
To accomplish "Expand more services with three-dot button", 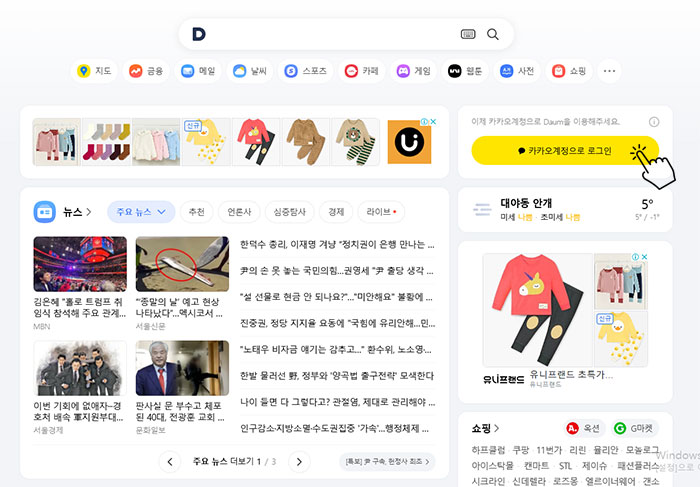I will [x=609, y=71].
